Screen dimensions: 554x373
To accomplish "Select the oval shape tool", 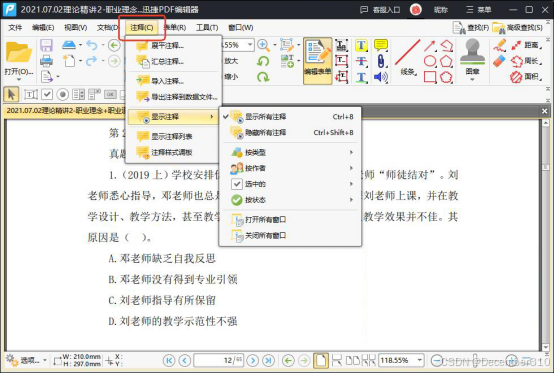I will pyautogui.click(x=430, y=61).
